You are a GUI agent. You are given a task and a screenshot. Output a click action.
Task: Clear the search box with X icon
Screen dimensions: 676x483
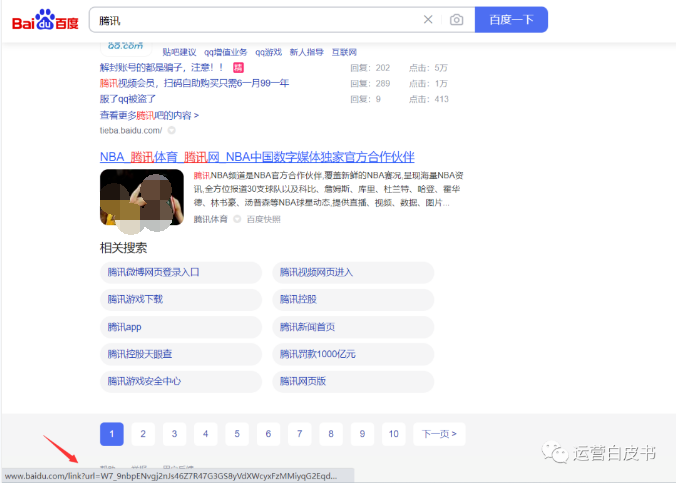[x=428, y=19]
